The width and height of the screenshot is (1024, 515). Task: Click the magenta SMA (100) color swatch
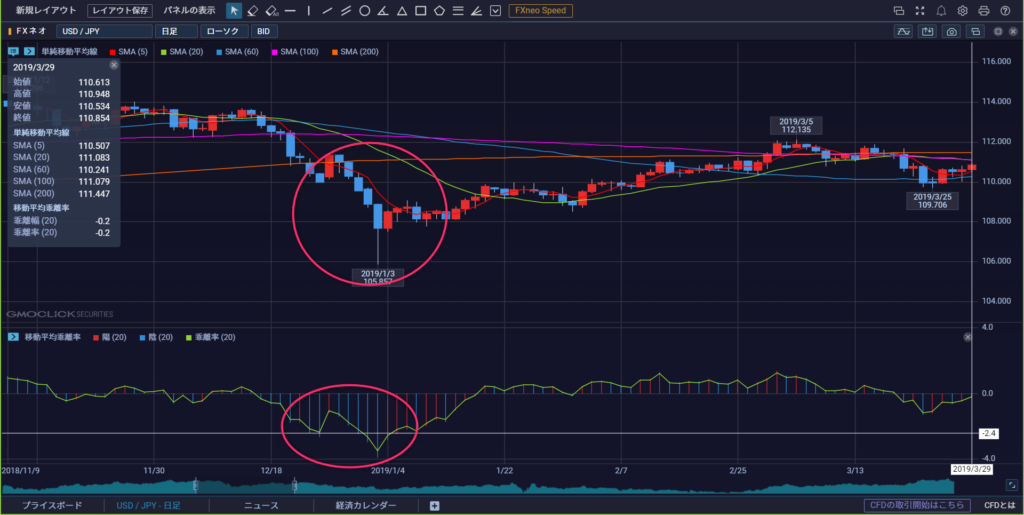[275, 52]
